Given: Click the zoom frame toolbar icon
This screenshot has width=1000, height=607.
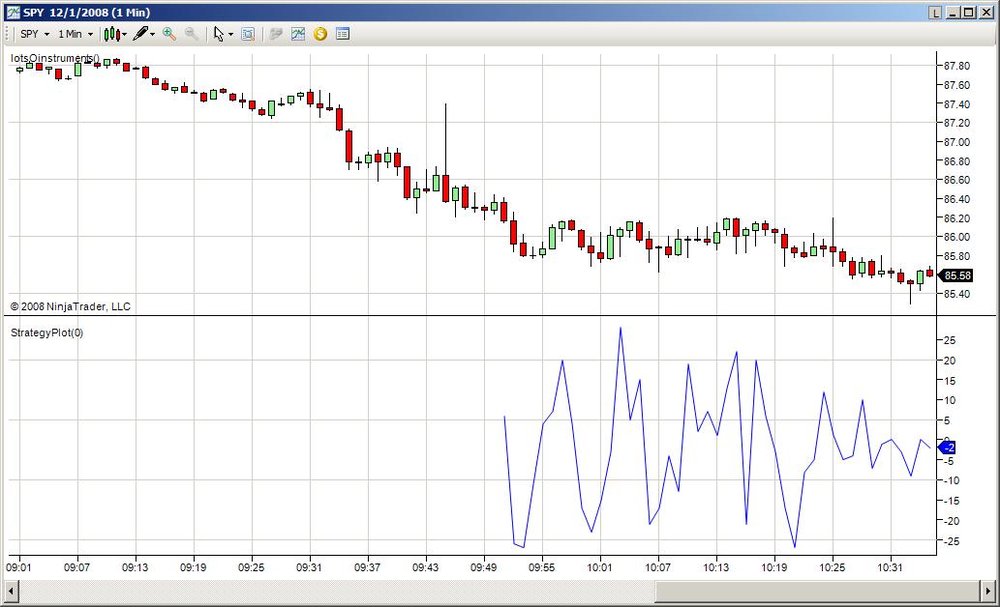Looking at the screenshot, I should tap(248, 34).
